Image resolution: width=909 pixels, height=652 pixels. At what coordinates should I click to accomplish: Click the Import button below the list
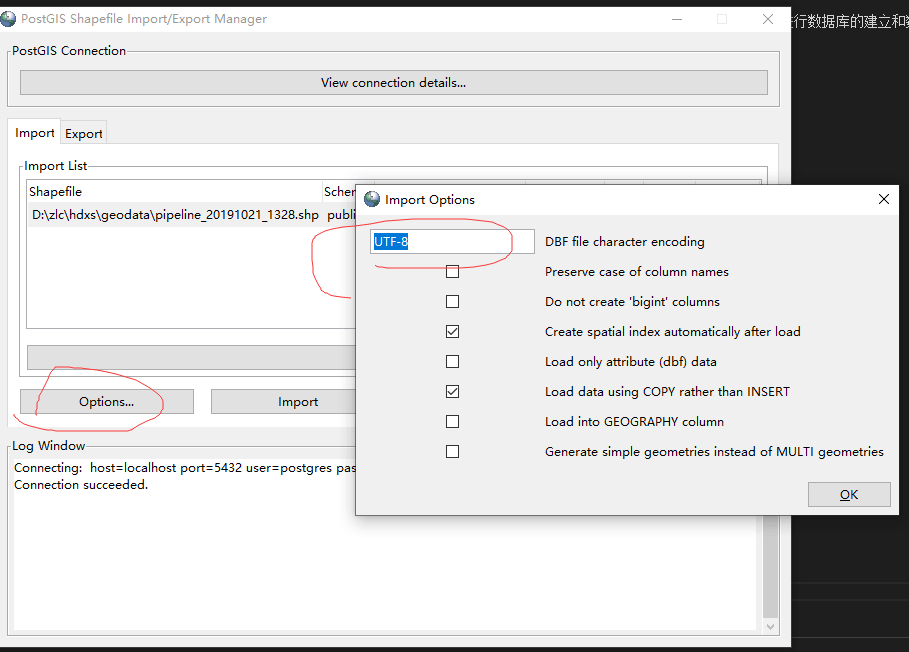click(x=297, y=402)
